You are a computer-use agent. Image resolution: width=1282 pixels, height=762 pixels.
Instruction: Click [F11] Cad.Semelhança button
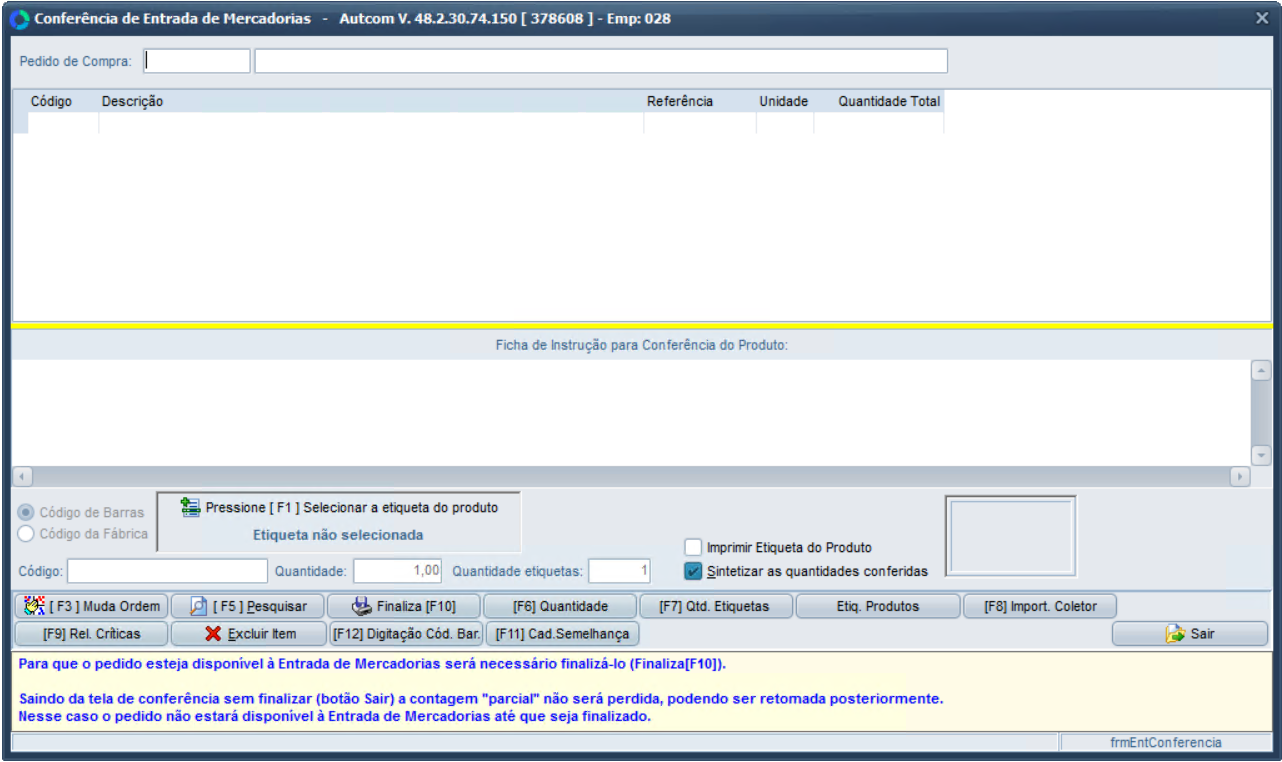(x=562, y=634)
